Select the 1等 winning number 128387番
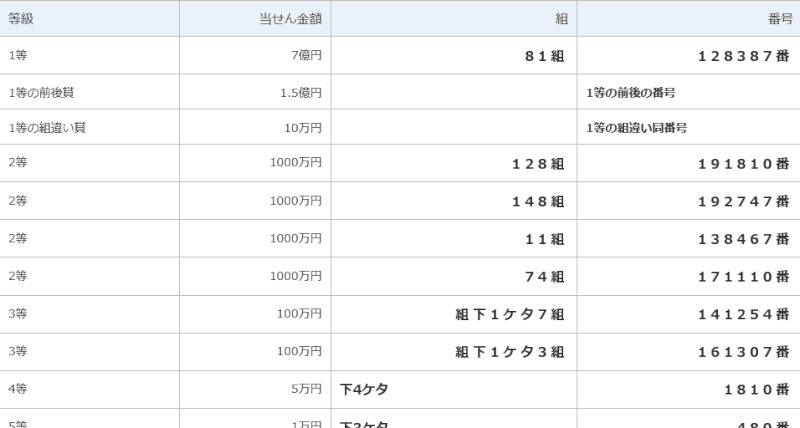Screen dimensions: 800x428 coord(744,56)
